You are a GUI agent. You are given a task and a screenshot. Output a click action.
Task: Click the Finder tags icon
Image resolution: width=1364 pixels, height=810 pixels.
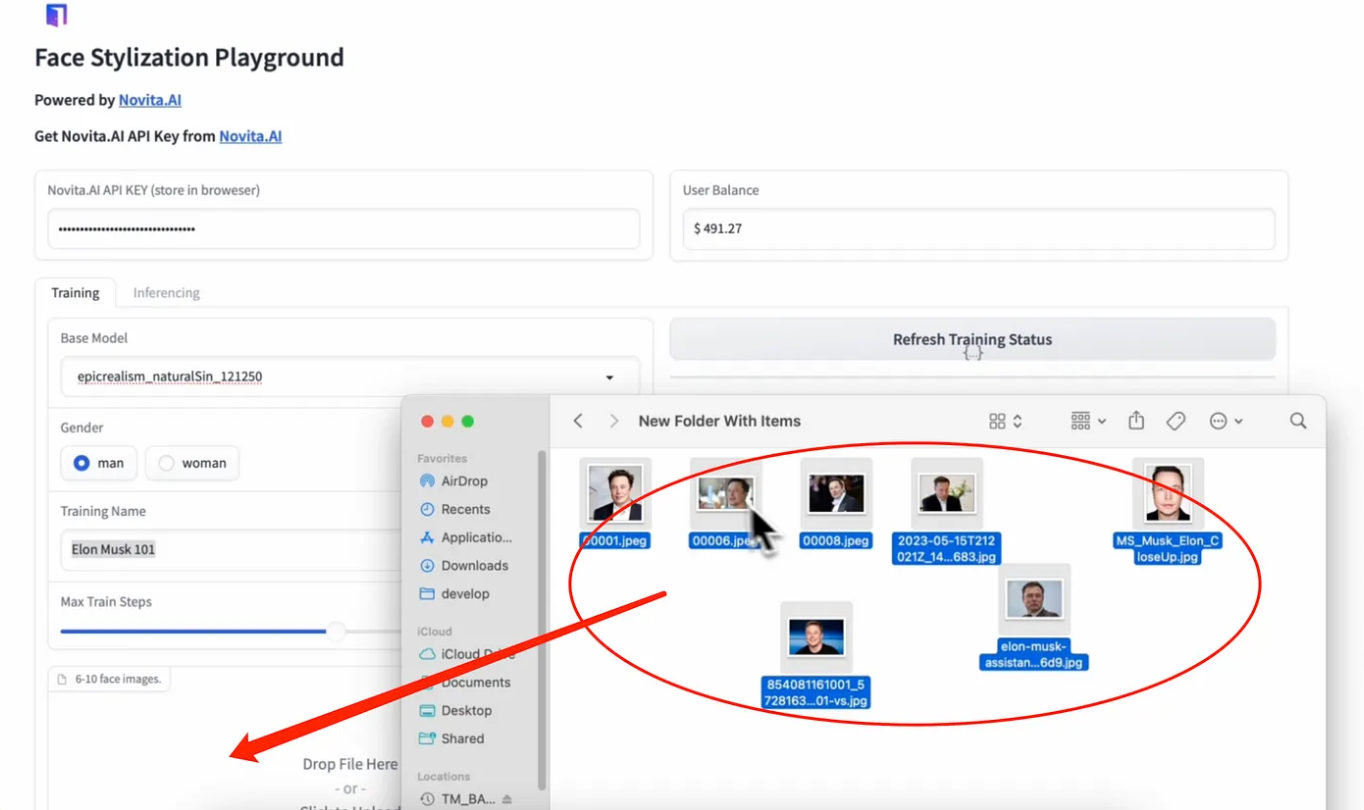(1176, 421)
